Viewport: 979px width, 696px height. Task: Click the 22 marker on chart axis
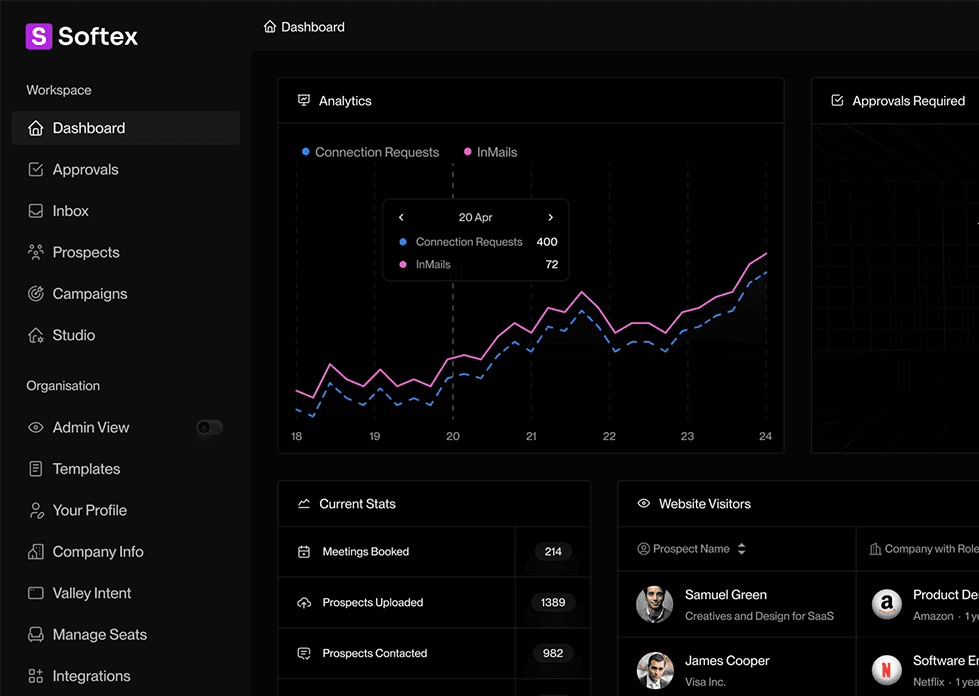tap(609, 436)
